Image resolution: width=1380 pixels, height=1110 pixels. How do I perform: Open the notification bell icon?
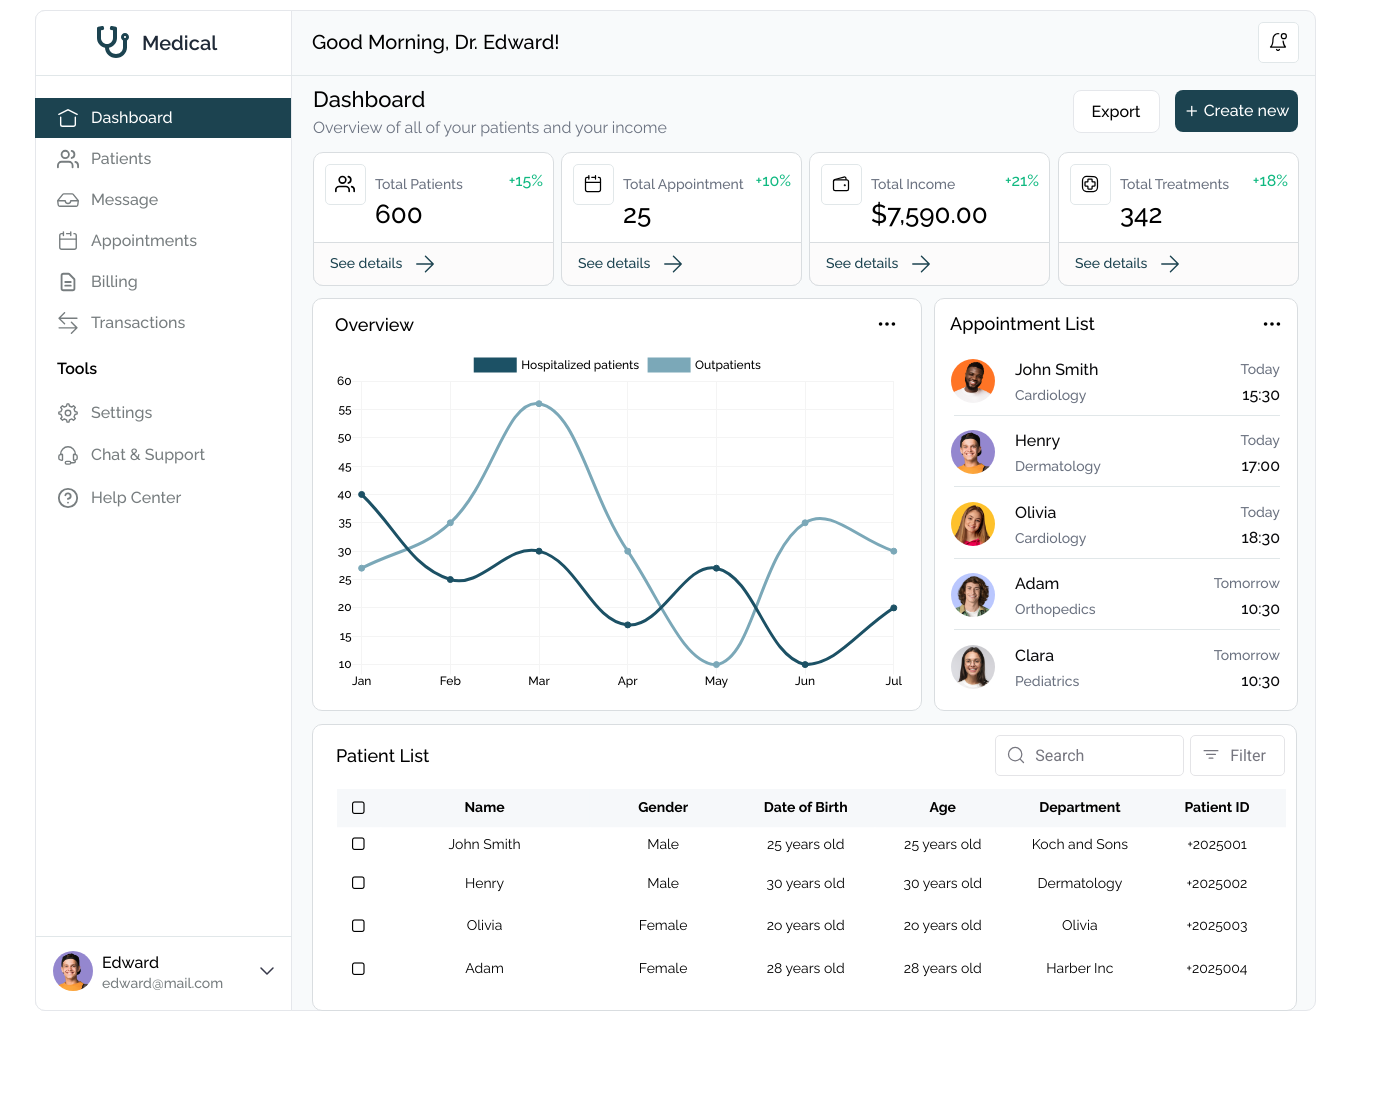click(1278, 42)
